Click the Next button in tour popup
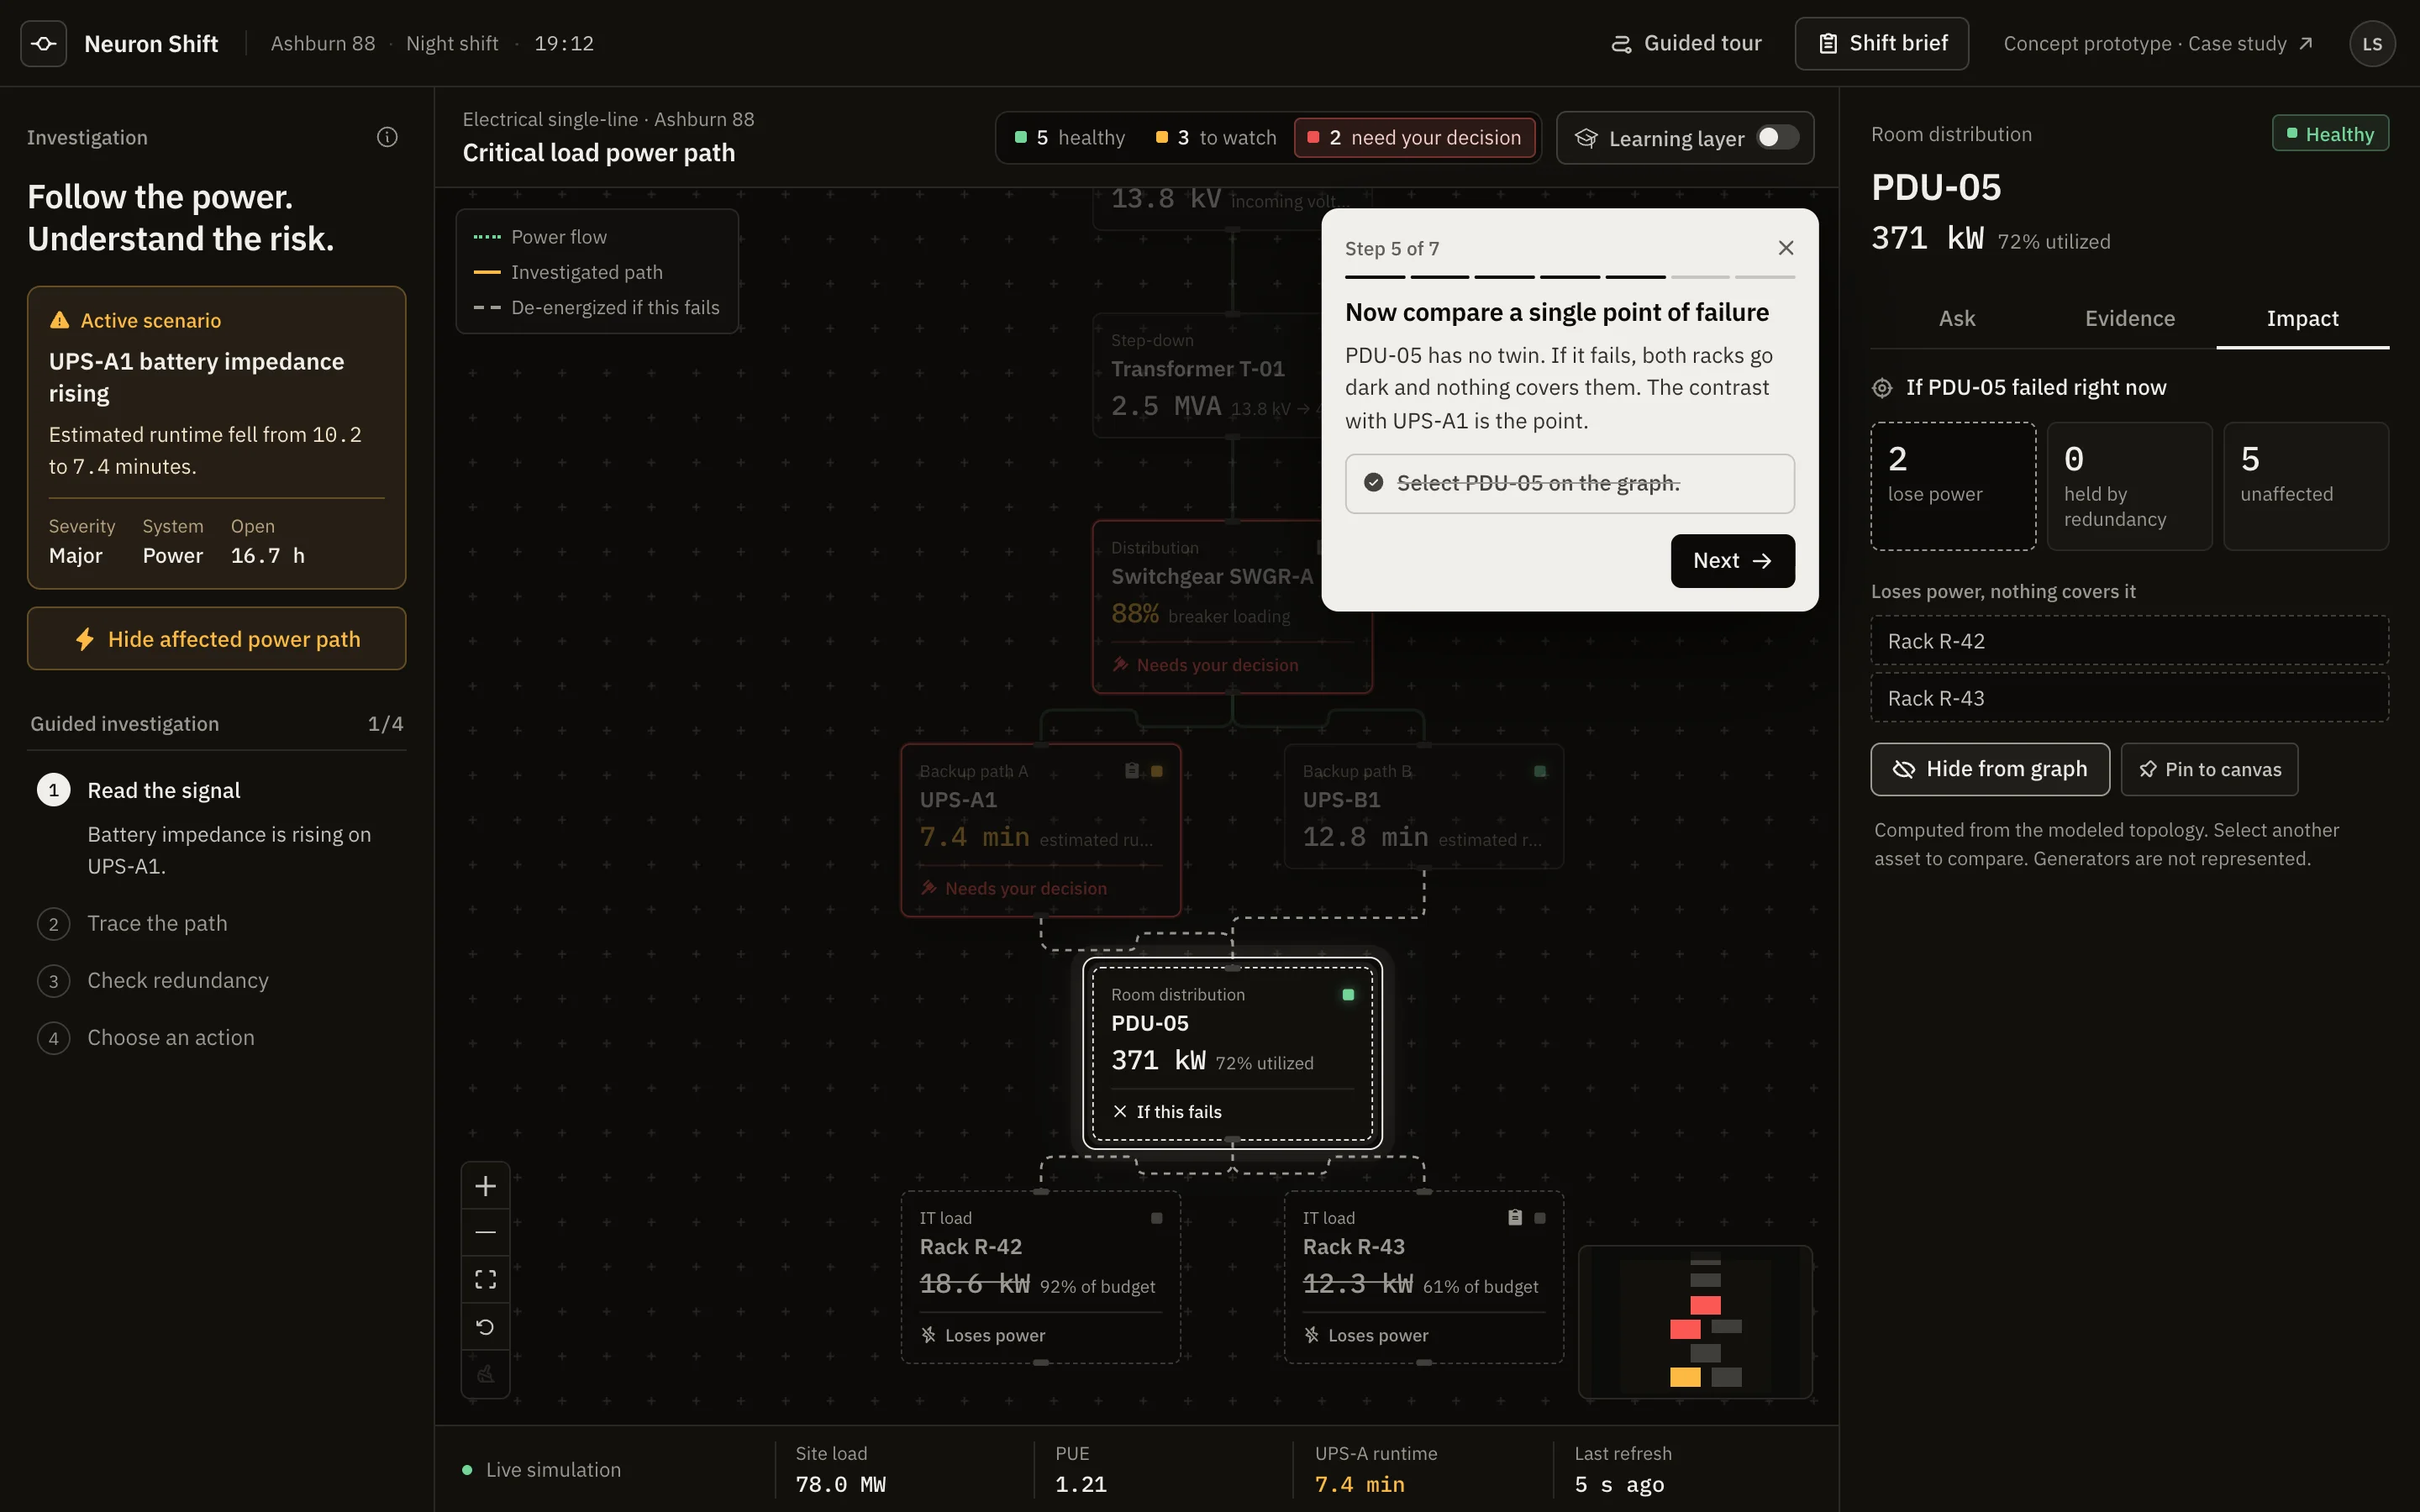Viewport: 2420px width, 1512px height. point(1732,560)
